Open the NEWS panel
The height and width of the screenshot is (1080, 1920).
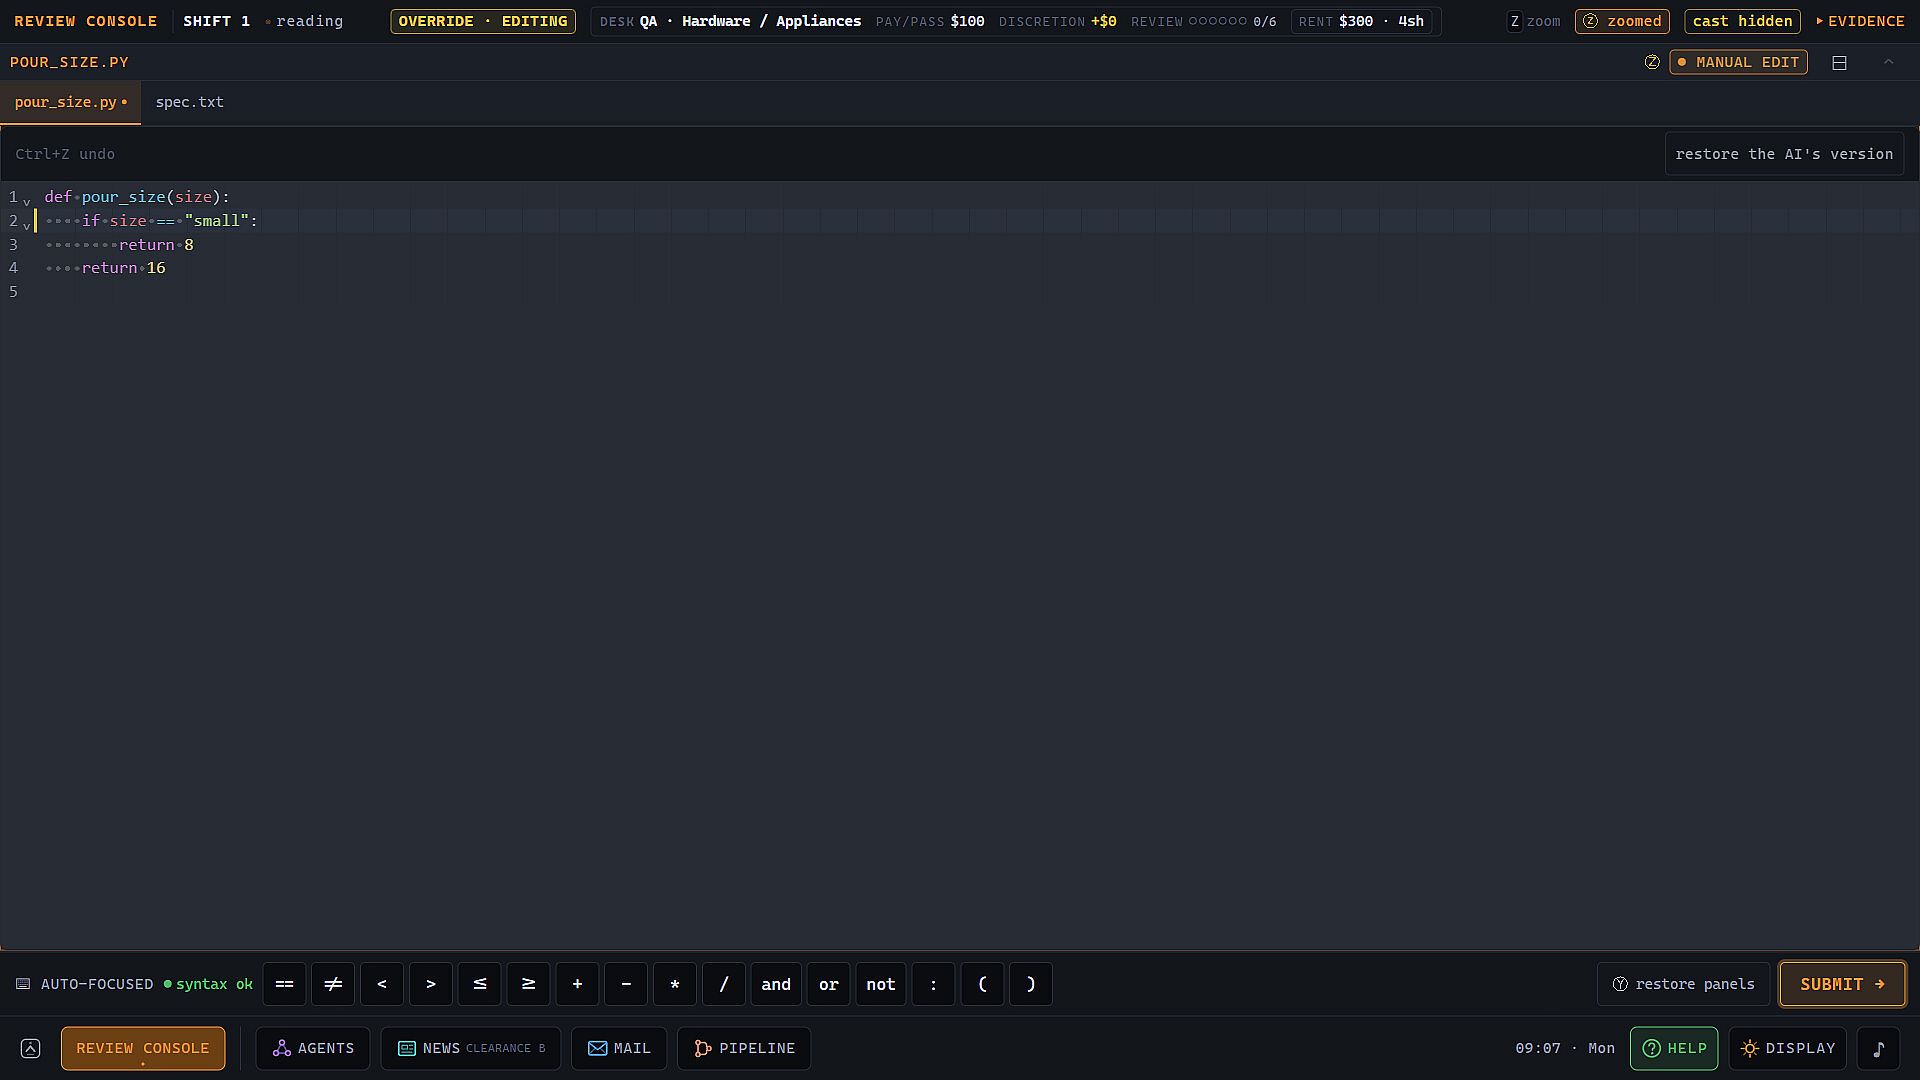click(471, 1048)
